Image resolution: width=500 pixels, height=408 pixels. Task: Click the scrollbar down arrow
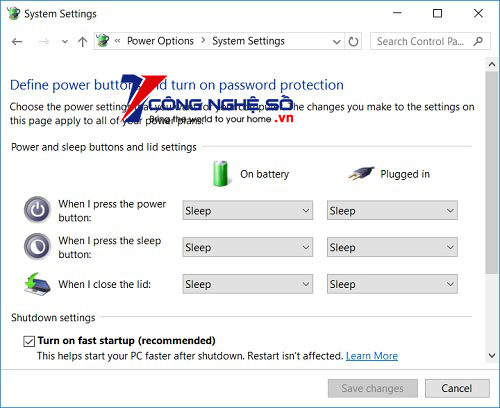point(492,355)
